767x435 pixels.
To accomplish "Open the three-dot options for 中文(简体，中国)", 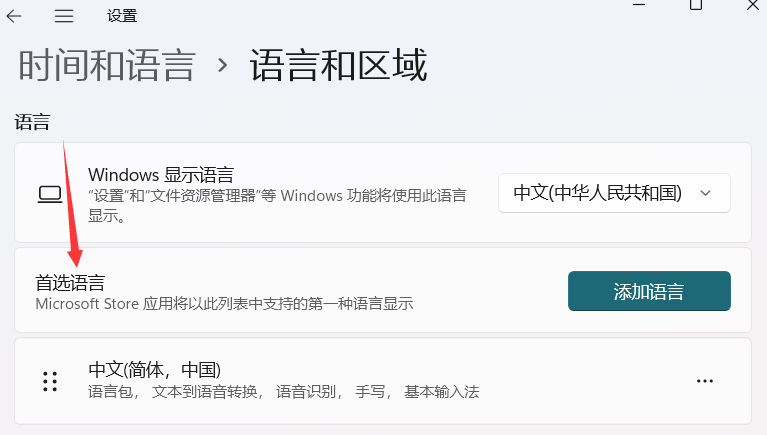I will [705, 381].
